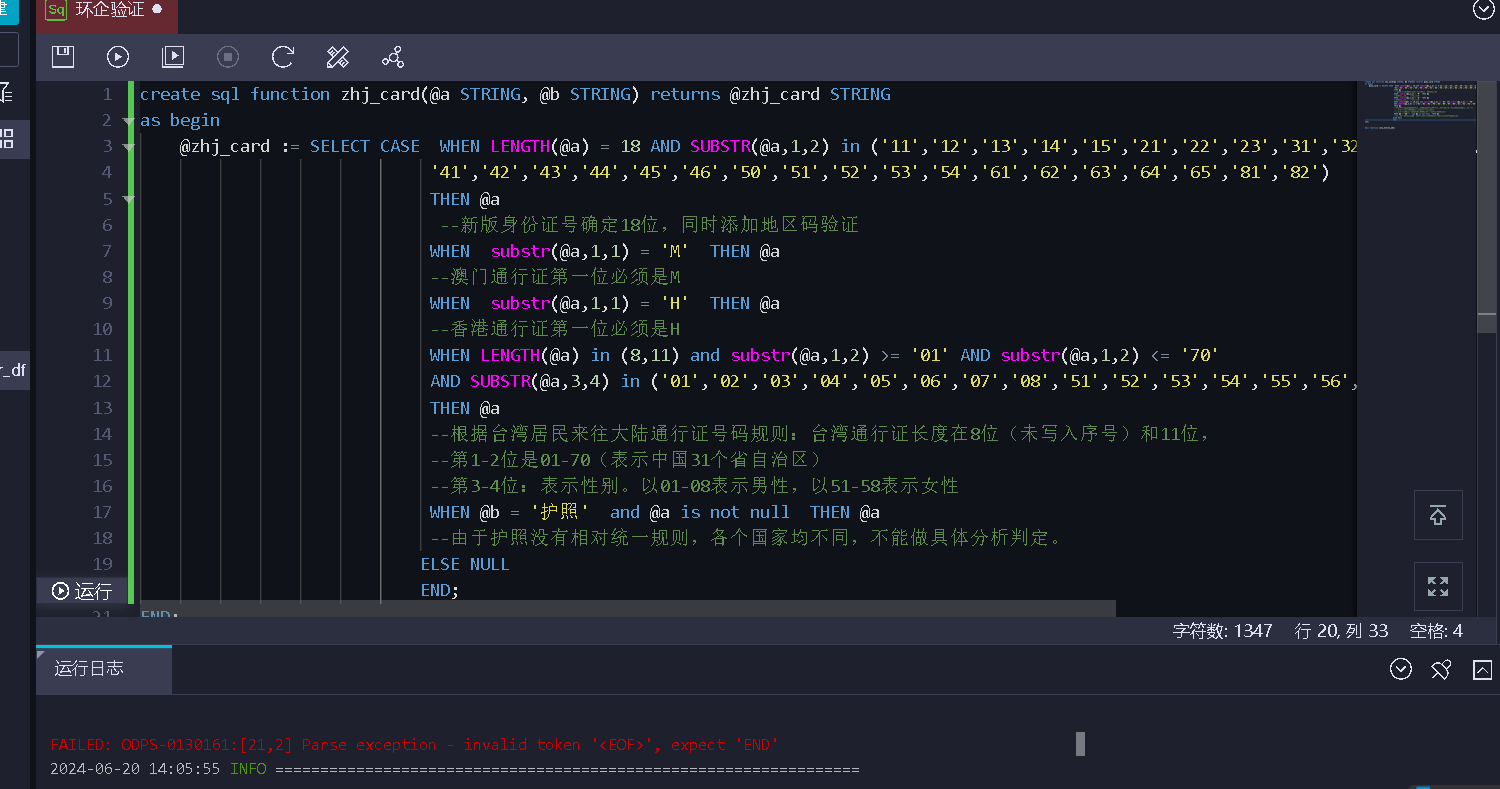The image size is (1500, 789).
Task: Click the advanced run with parameters icon
Action: (x=173, y=57)
